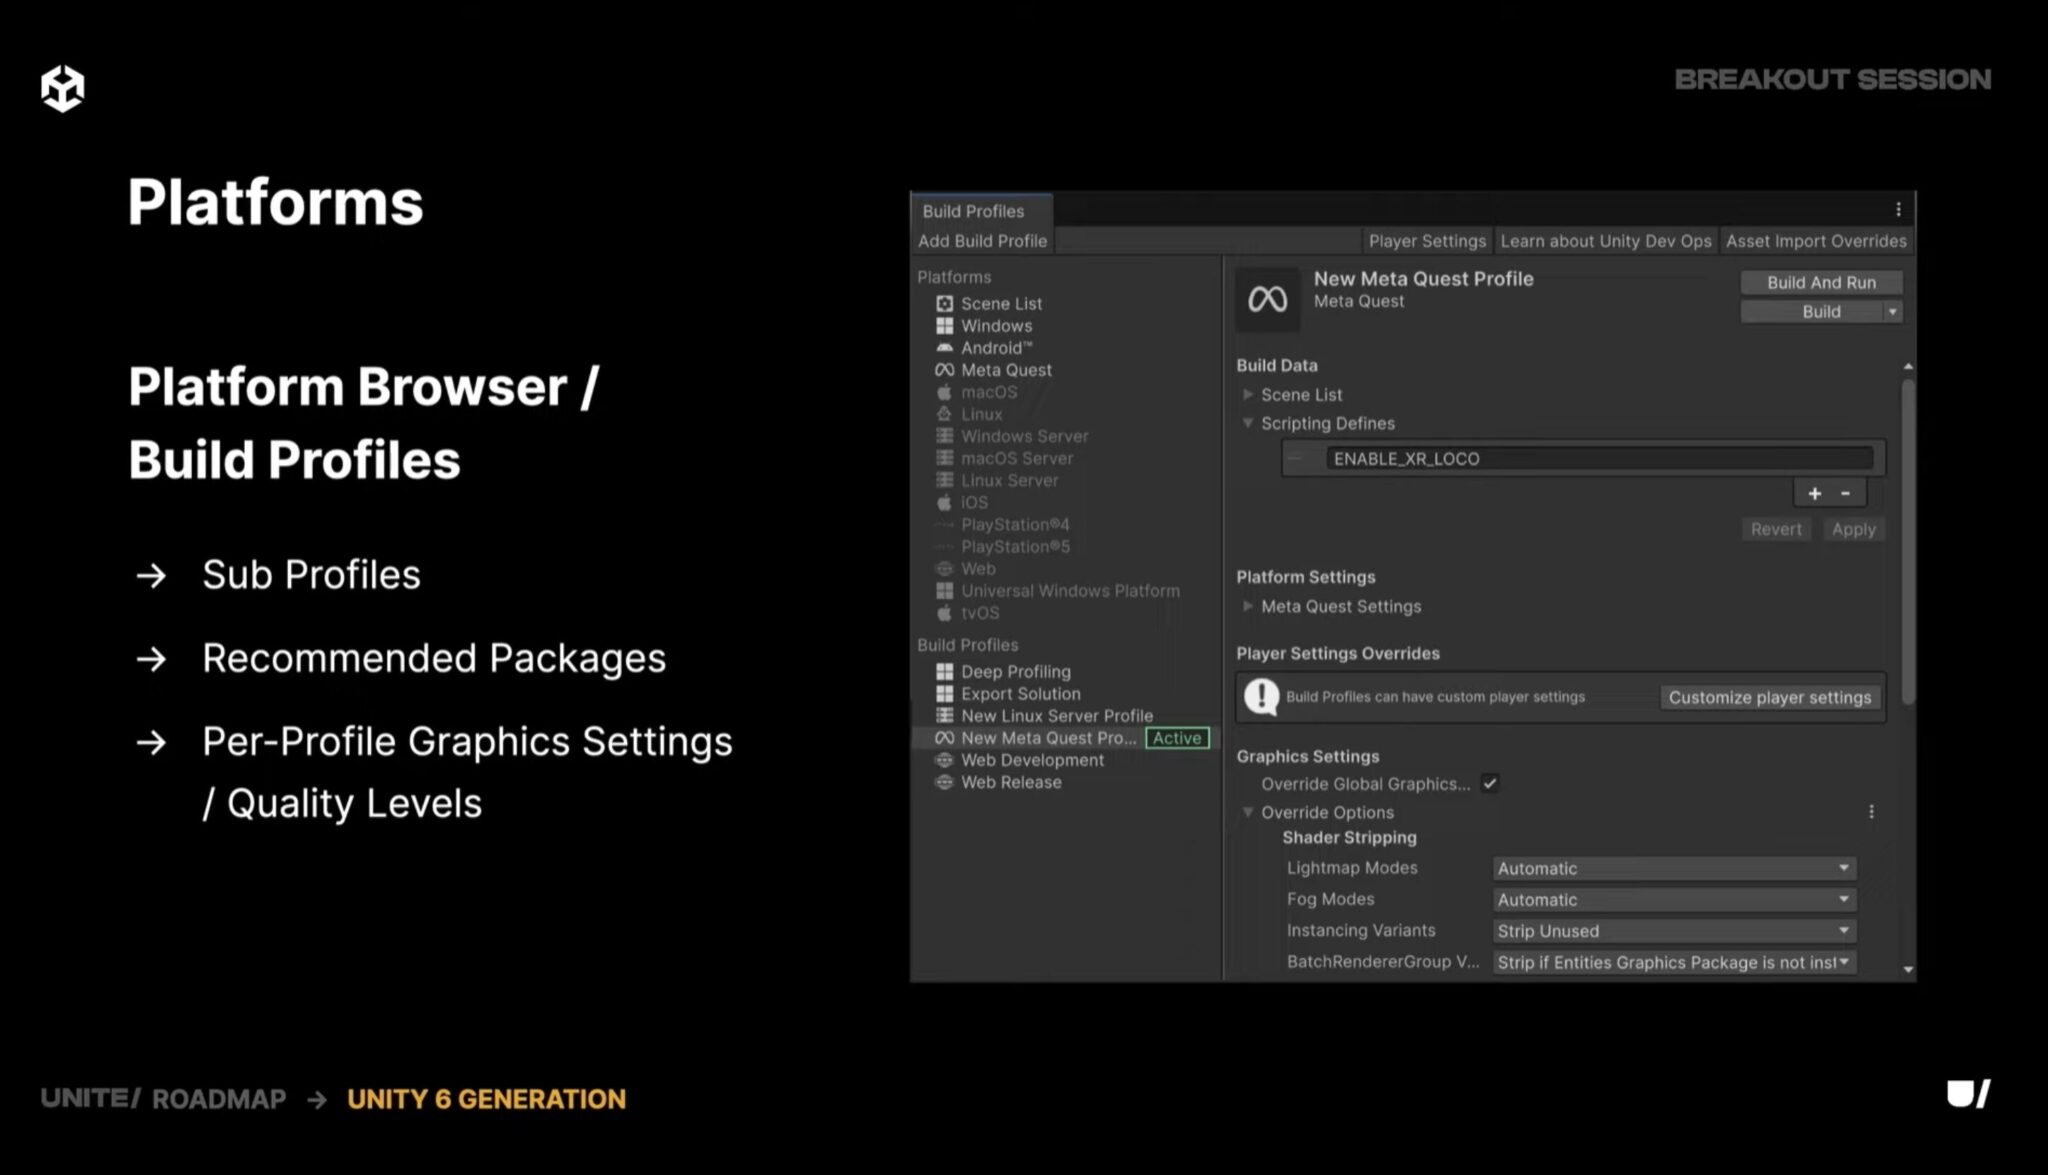Open the Fog Modes dropdown
The height and width of the screenshot is (1175, 2048).
[1674, 899]
